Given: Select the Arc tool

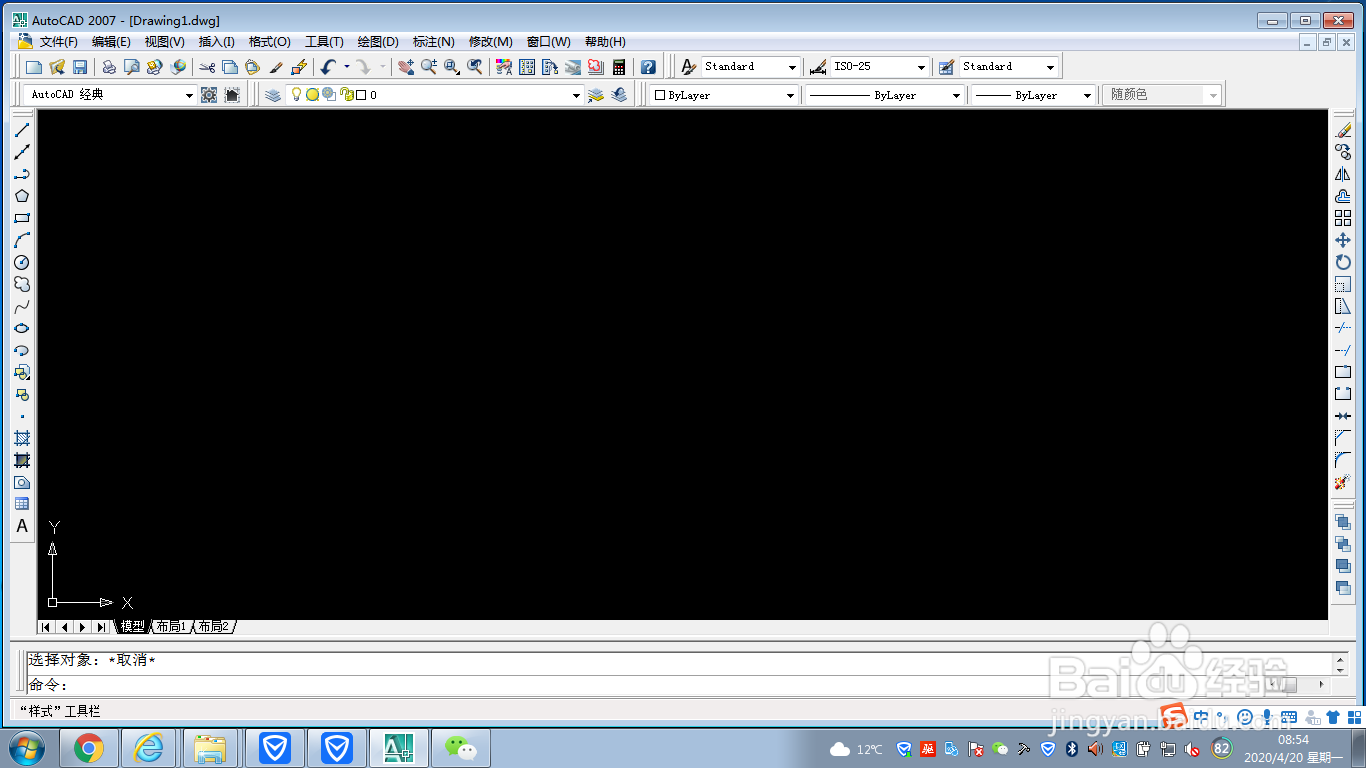Looking at the screenshot, I should pos(22,240).
